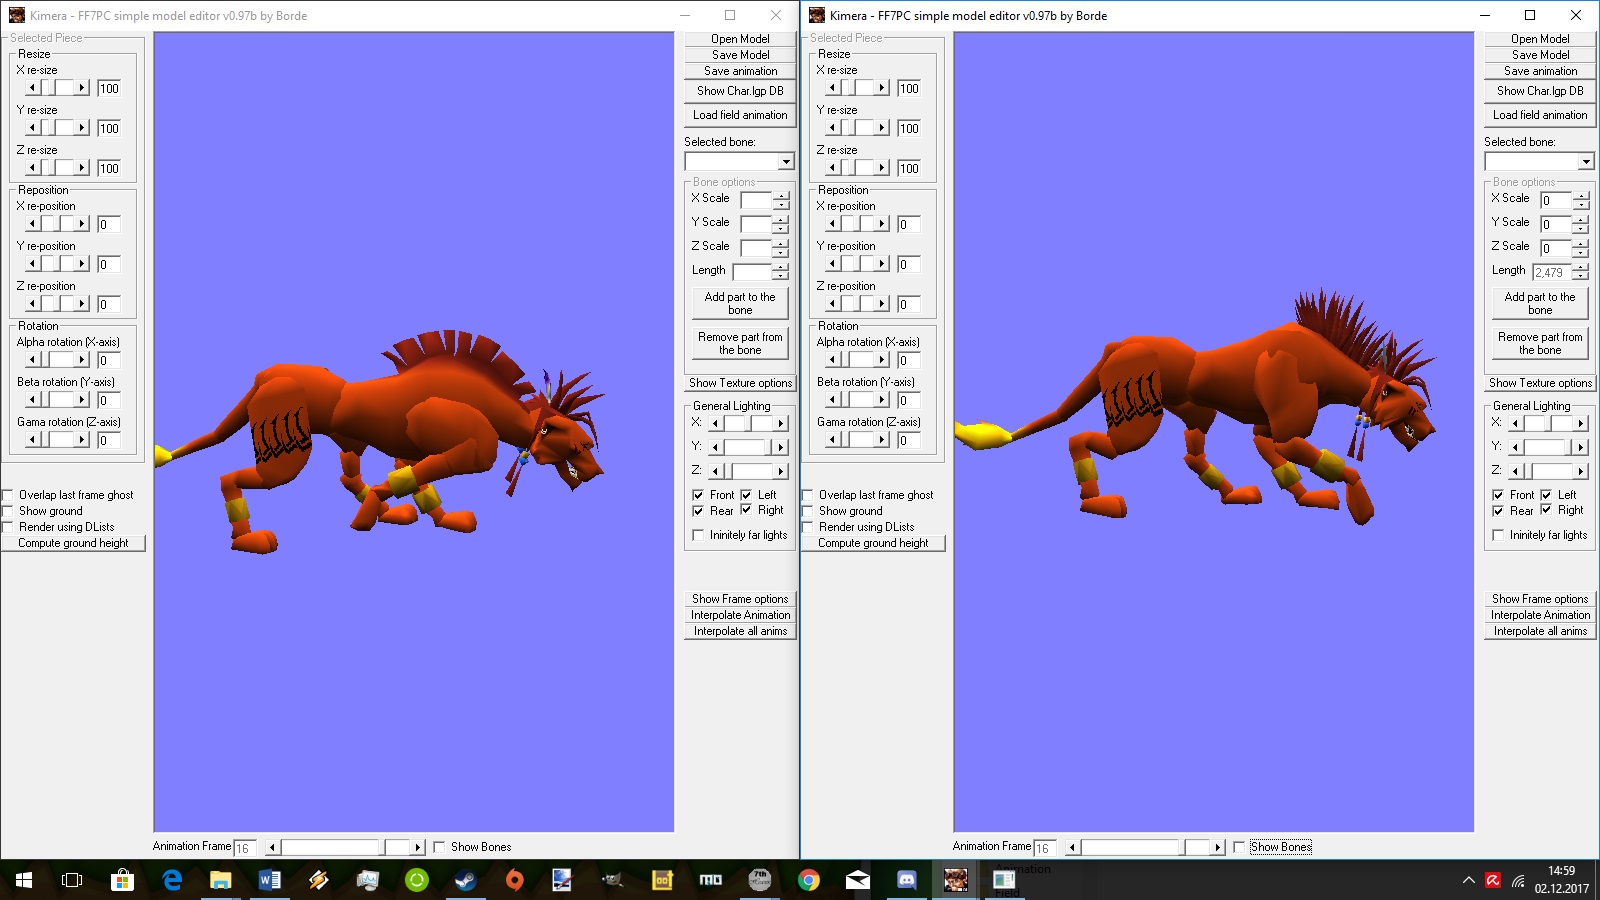Click the X re-size slider in left window
The width and height of the screenshot is (1600, 900).
coord(57,88)
